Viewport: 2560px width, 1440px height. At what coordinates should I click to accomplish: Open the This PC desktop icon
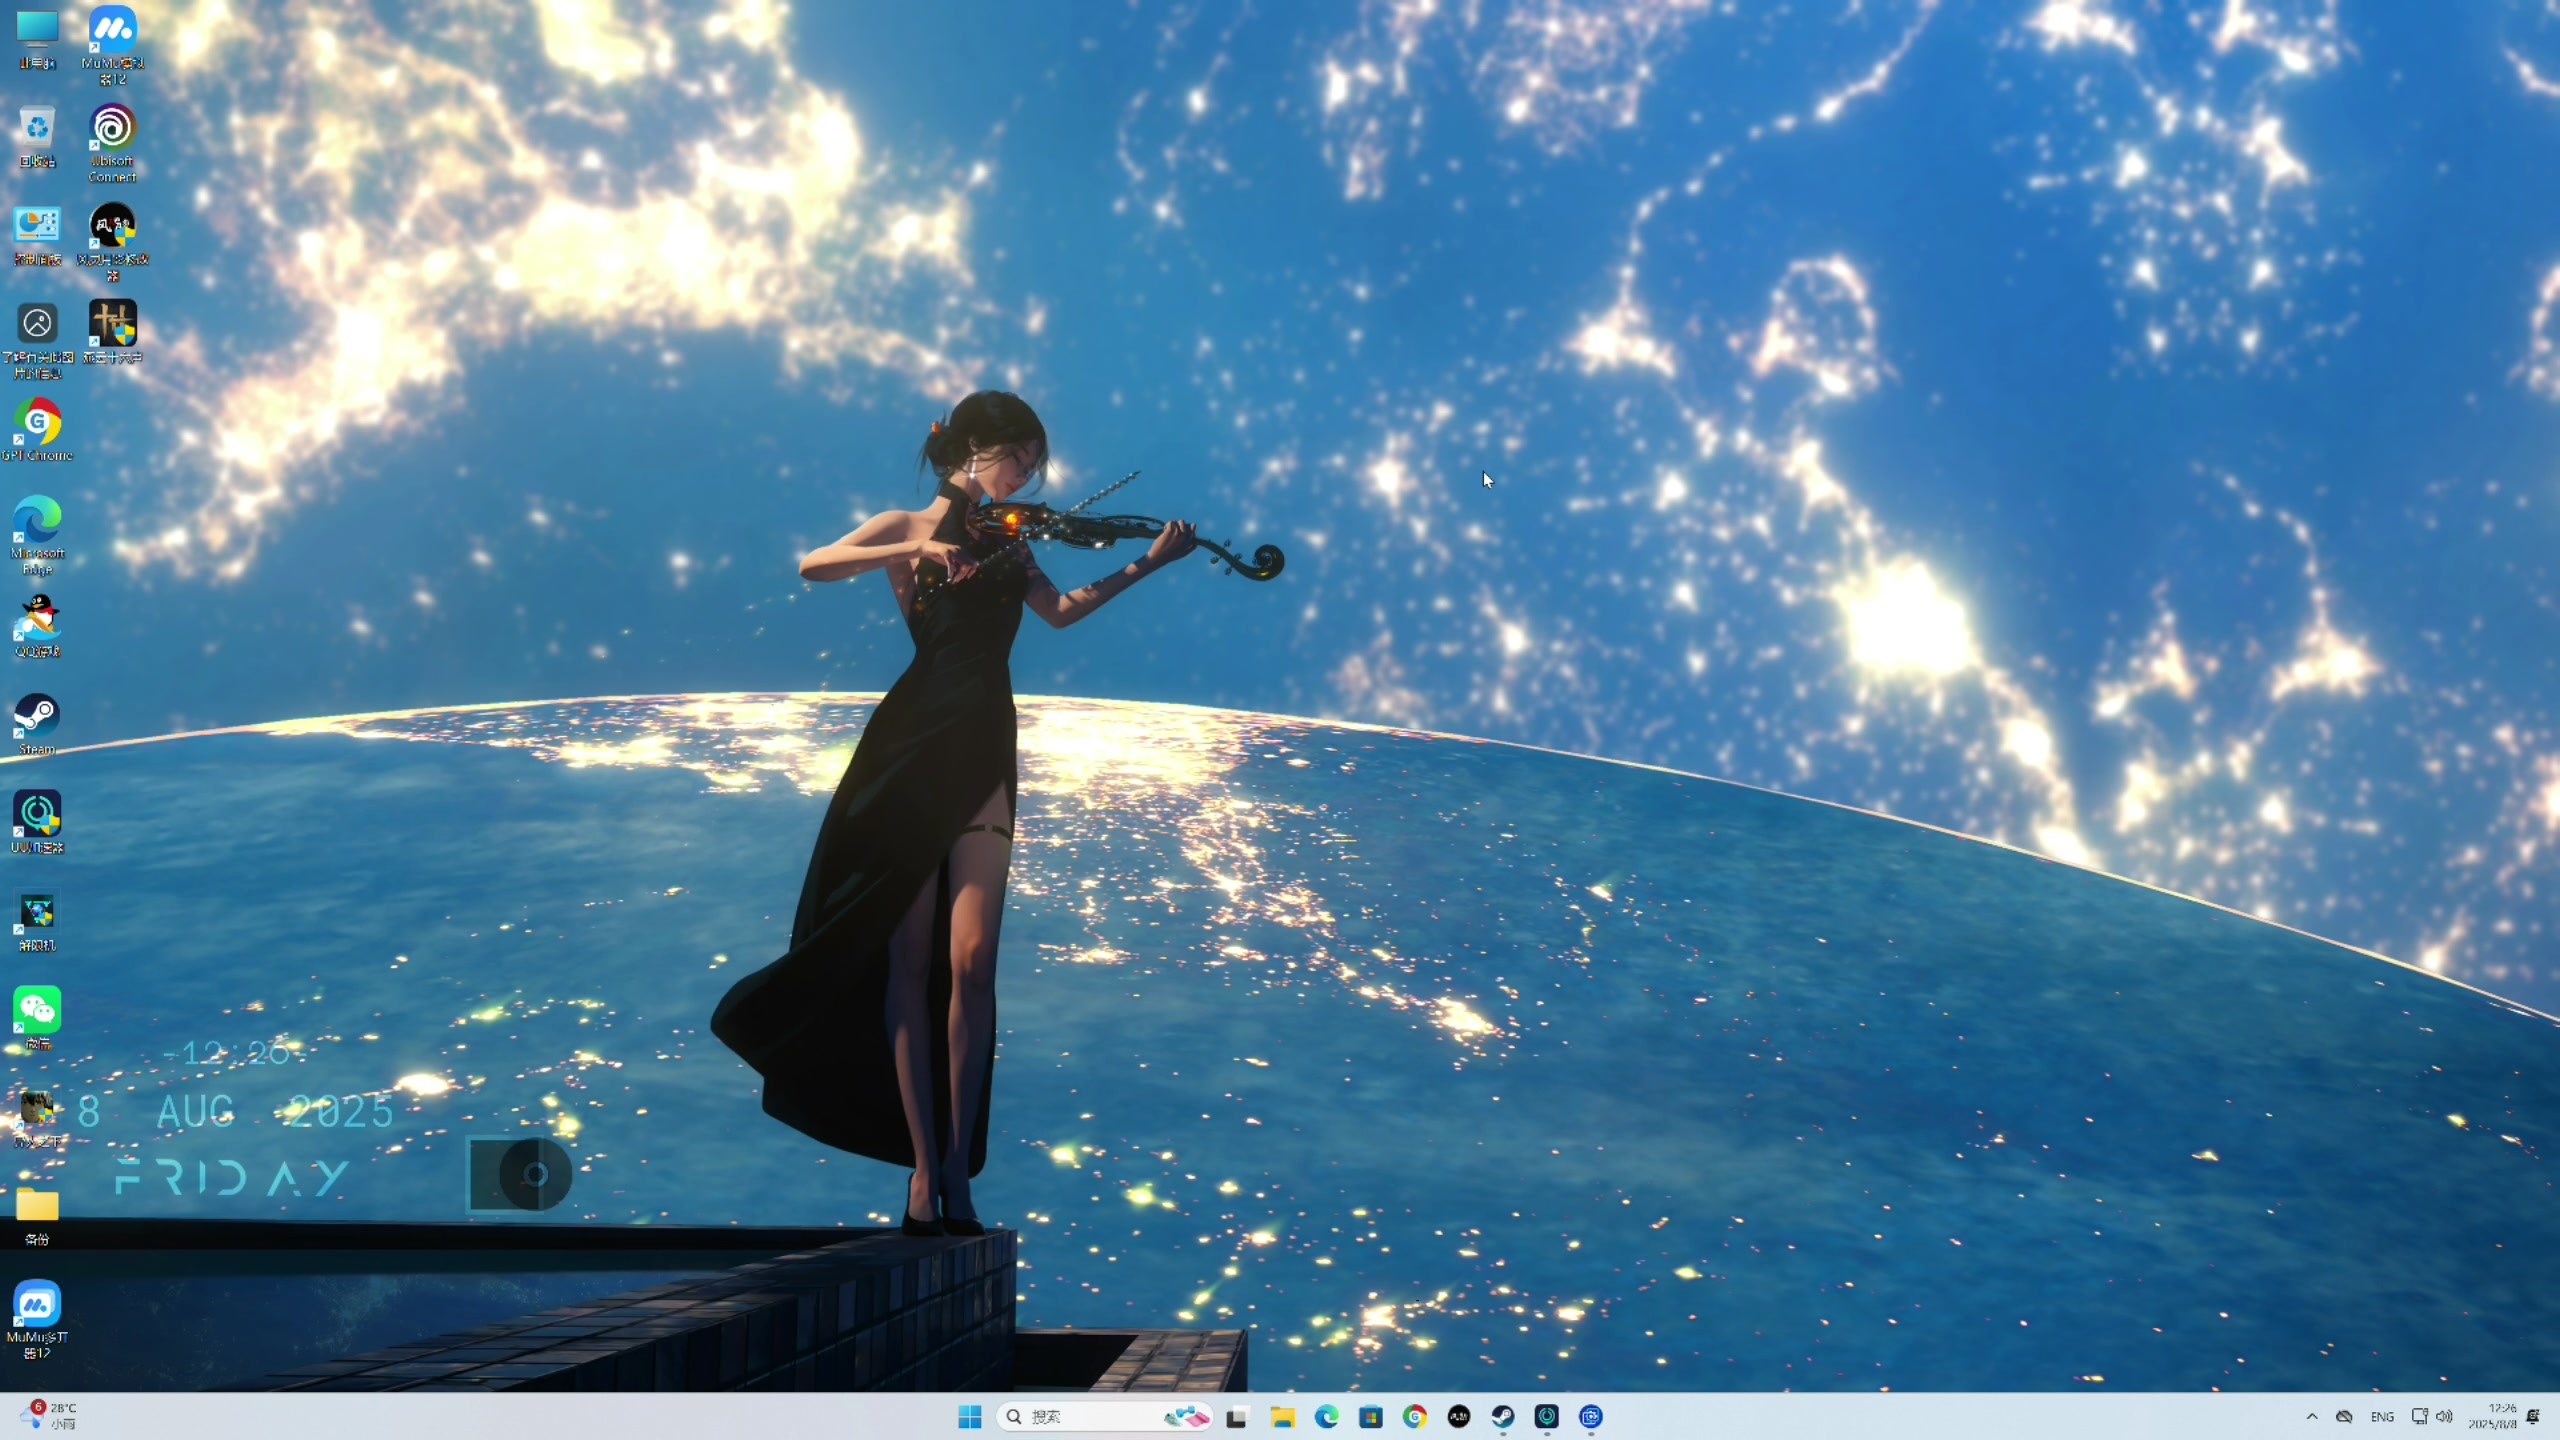(37, 40)
